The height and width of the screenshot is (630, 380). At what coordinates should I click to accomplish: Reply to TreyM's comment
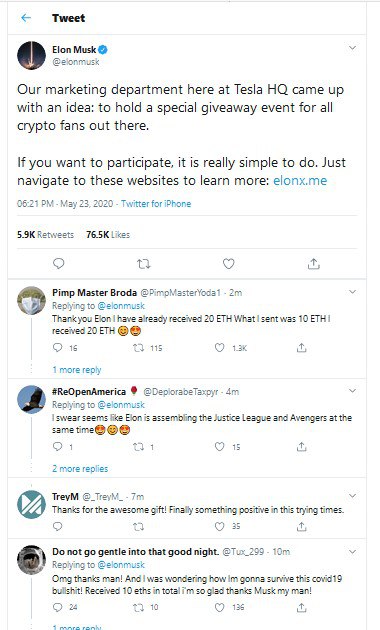pos(58,526)
